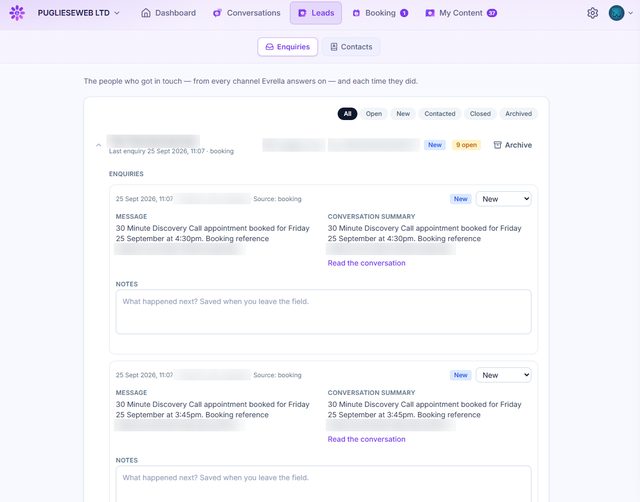Archive this lead via Archive button
Viewport: 640px width, 502px height.
513,145
